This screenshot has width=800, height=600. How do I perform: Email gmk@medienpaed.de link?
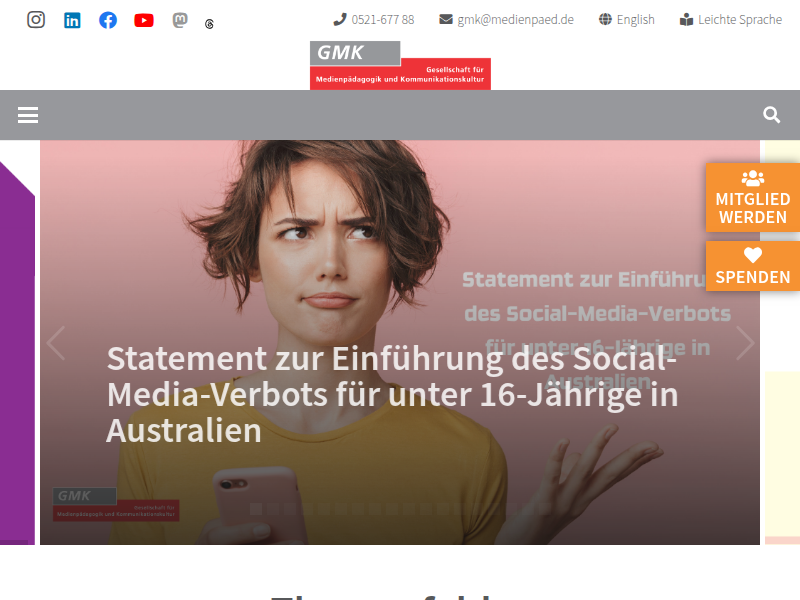tap(506, 19)
